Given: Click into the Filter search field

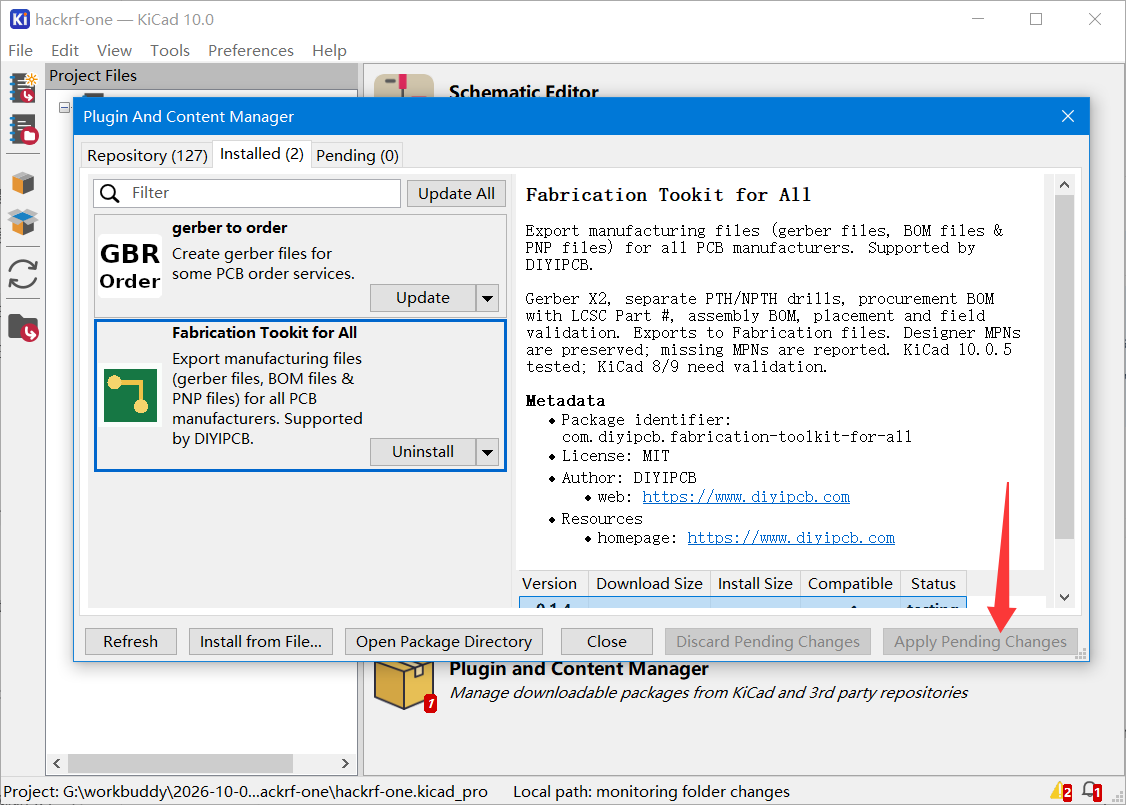Looking at the screenshot, I should tap(247, 193).
